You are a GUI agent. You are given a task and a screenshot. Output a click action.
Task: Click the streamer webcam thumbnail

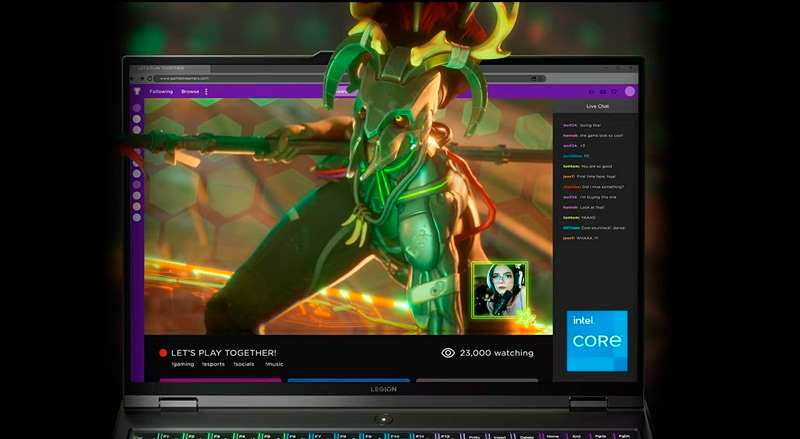[x=499, y=290]
